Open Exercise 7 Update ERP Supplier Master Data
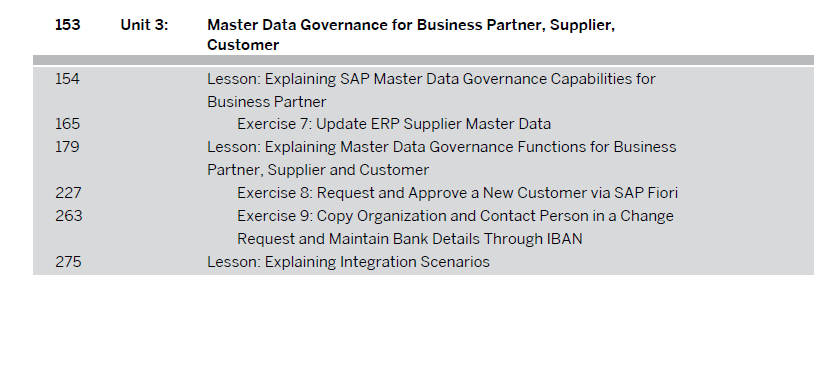Viewport: 828px width, 383px height. point(394,124)
